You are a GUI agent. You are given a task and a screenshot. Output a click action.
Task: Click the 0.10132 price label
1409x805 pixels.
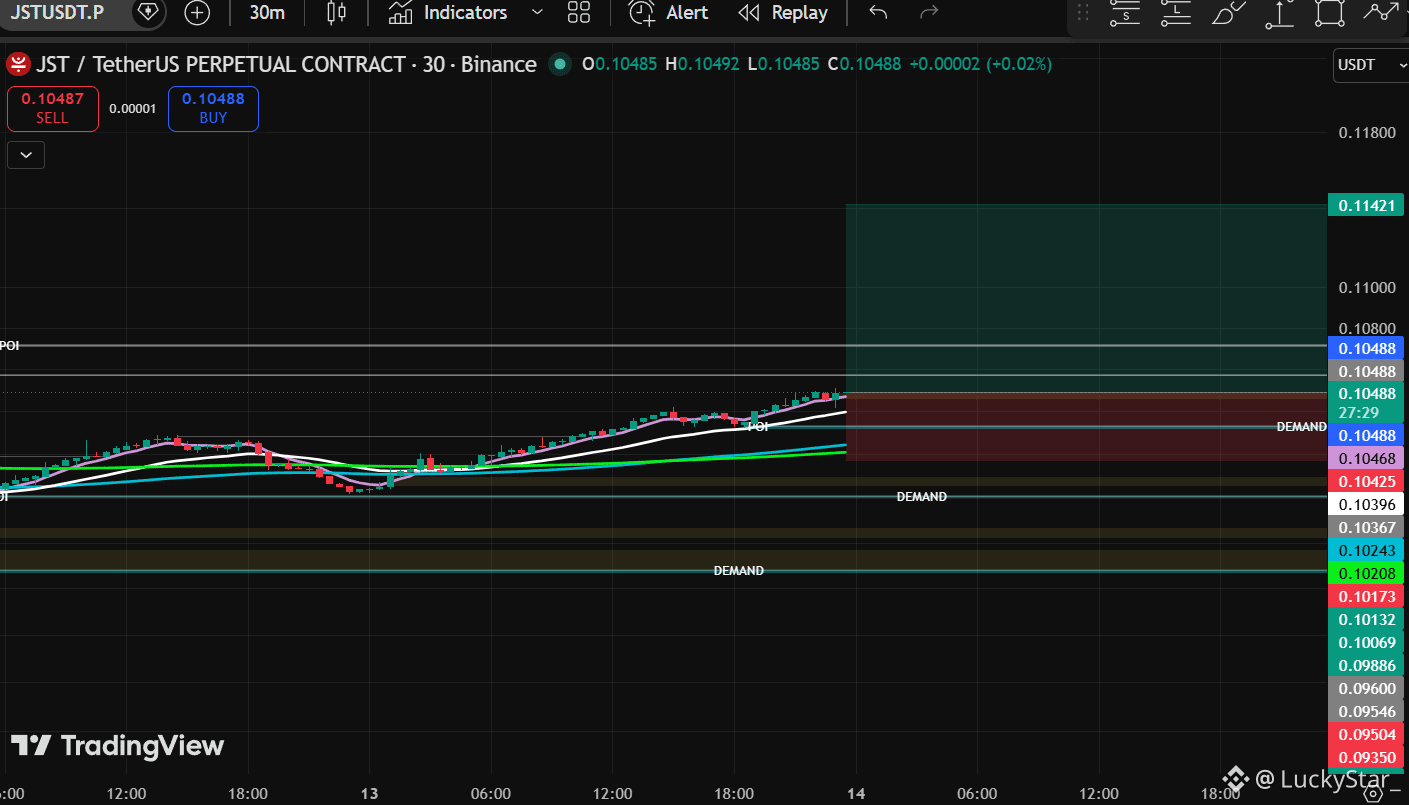[1365, 620]
